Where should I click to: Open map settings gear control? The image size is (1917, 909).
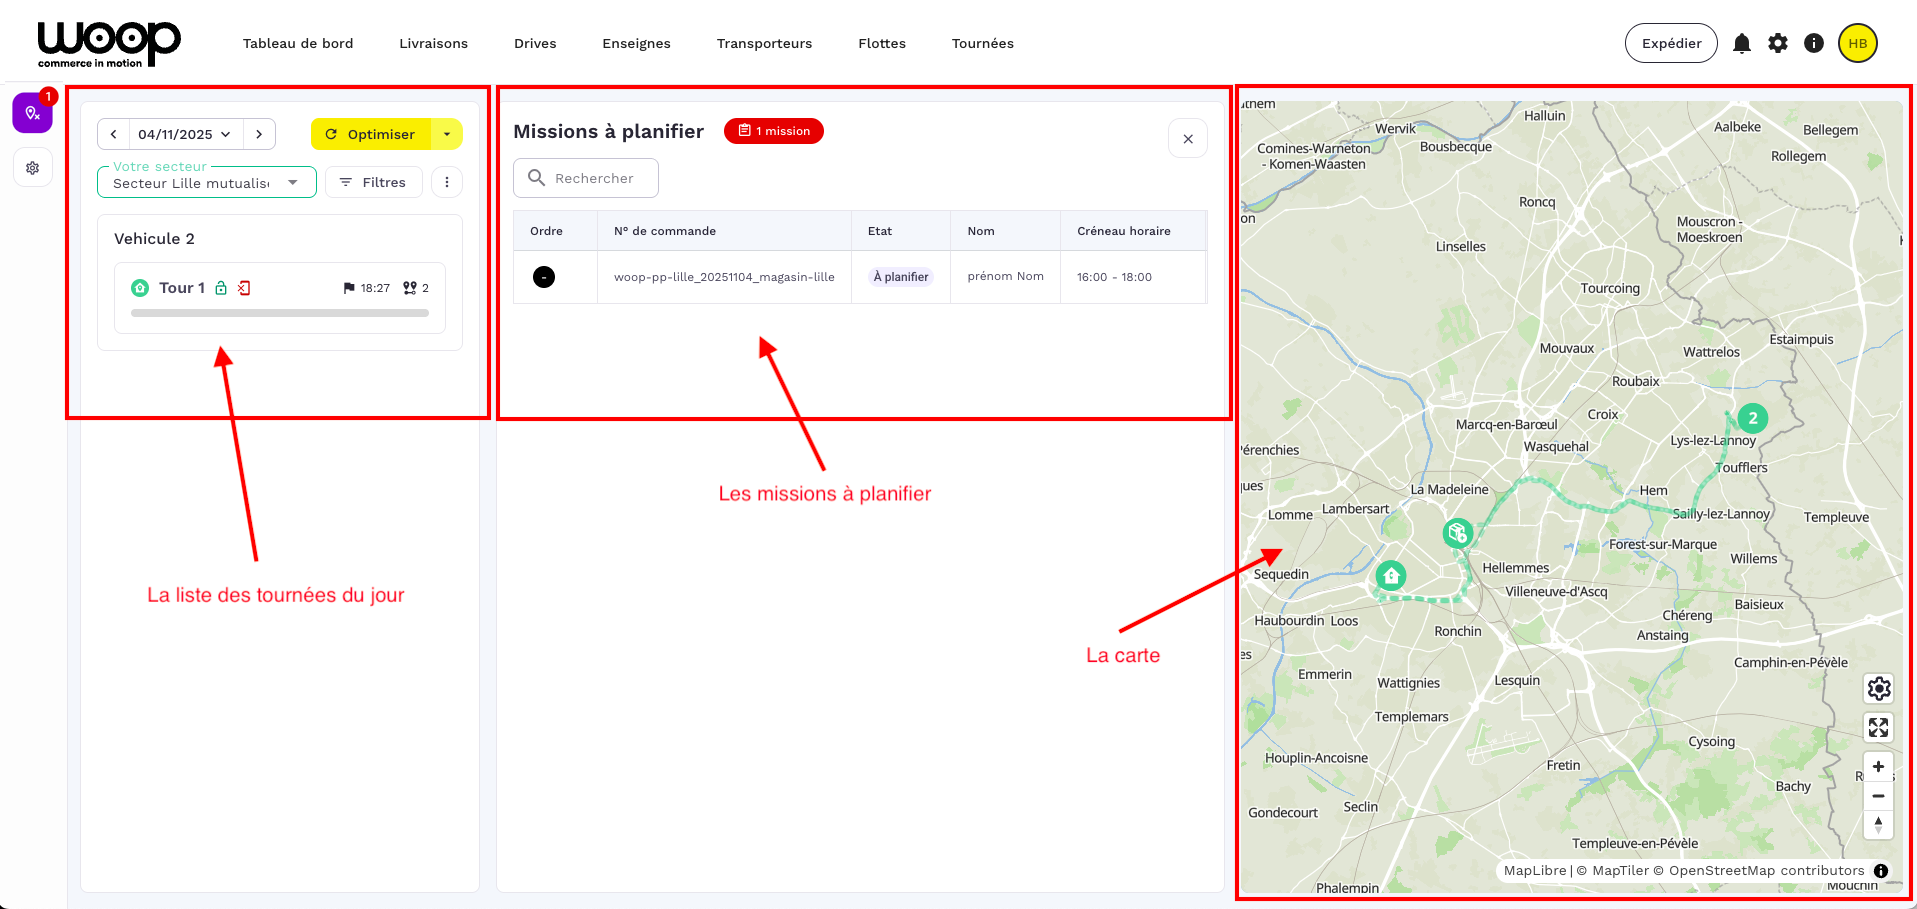[1878, 688]
